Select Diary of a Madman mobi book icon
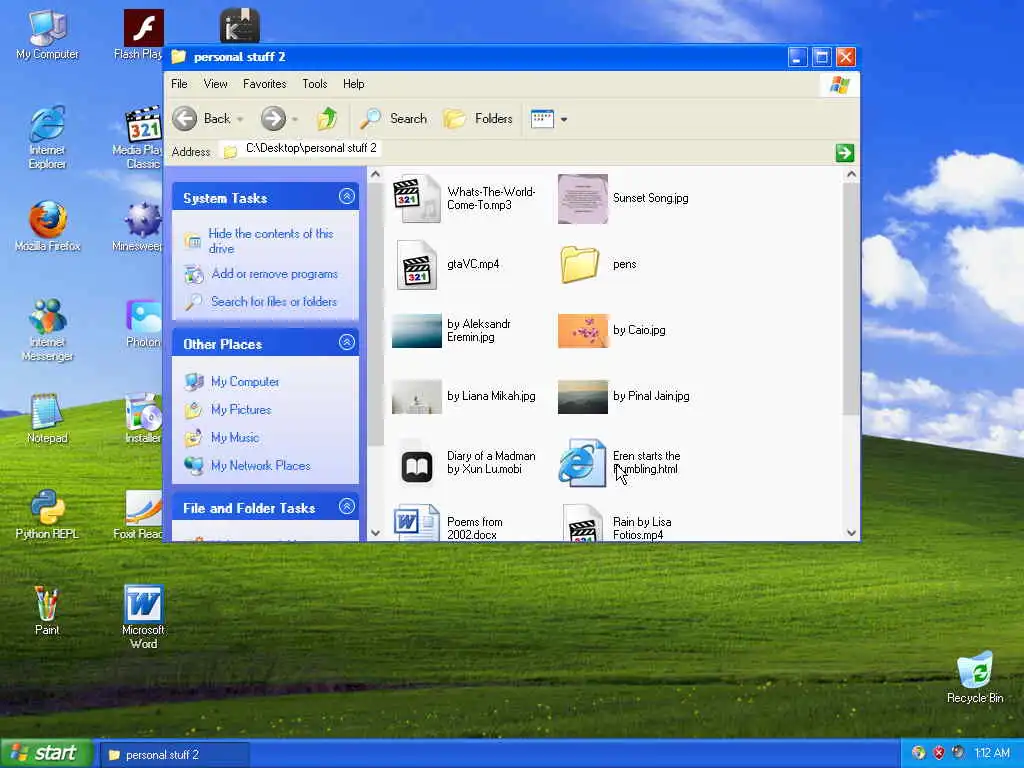Viewport: 1024px width, 768px height. [x=417, y=467]
